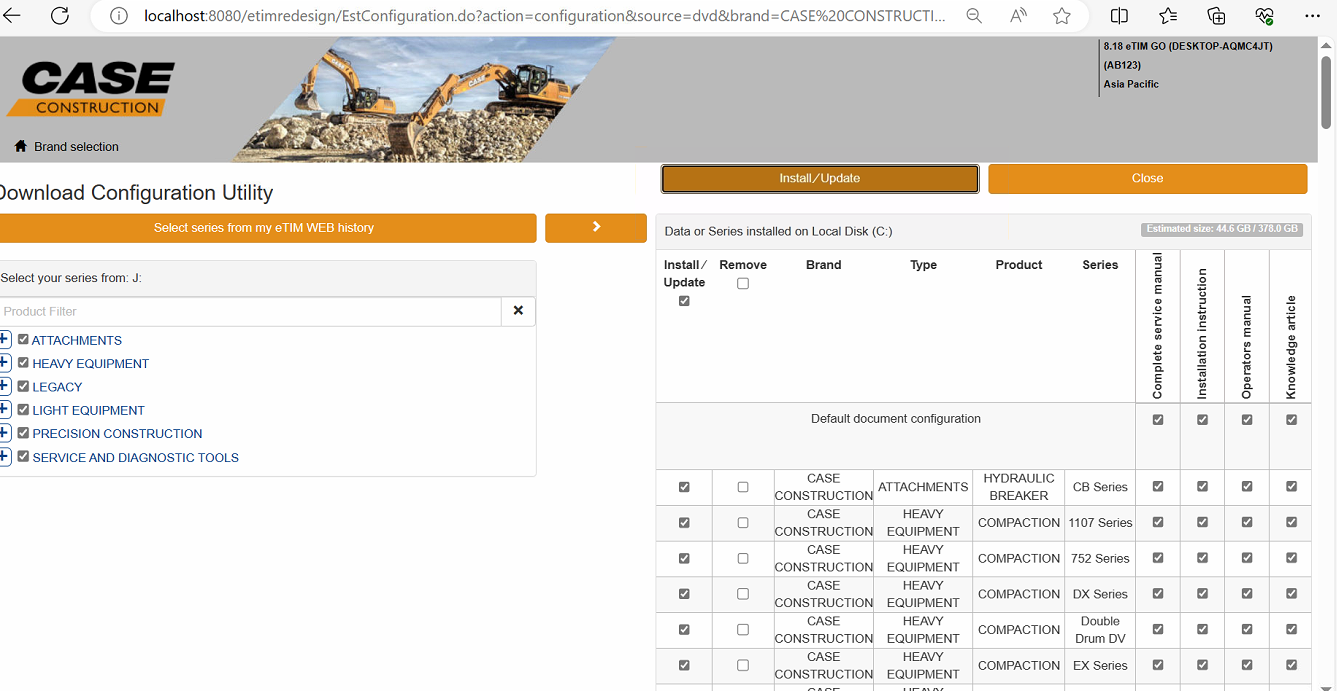Check Remove box for 1107 Series row

coord(742,523)
